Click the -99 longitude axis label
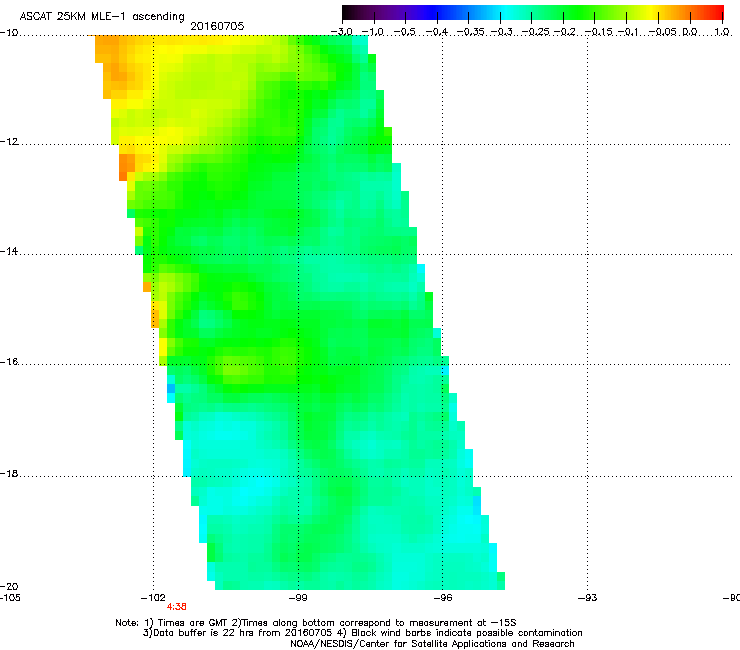This screenshot has width=740, height=650. click(x=298, y=598)
